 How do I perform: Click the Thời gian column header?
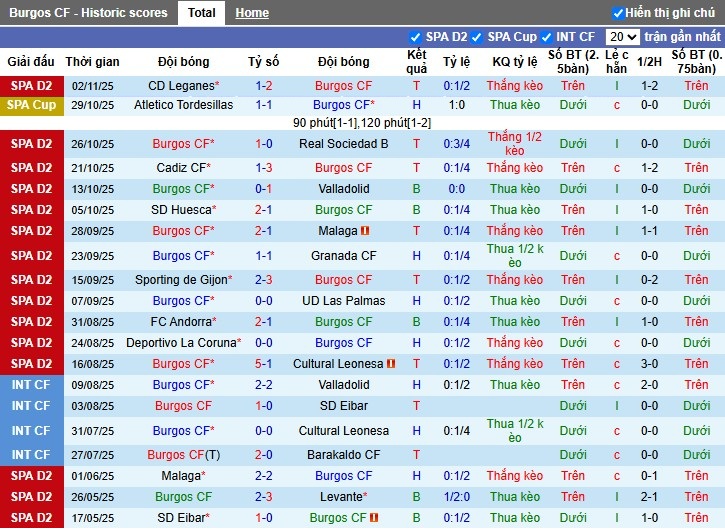click(92, 62)
